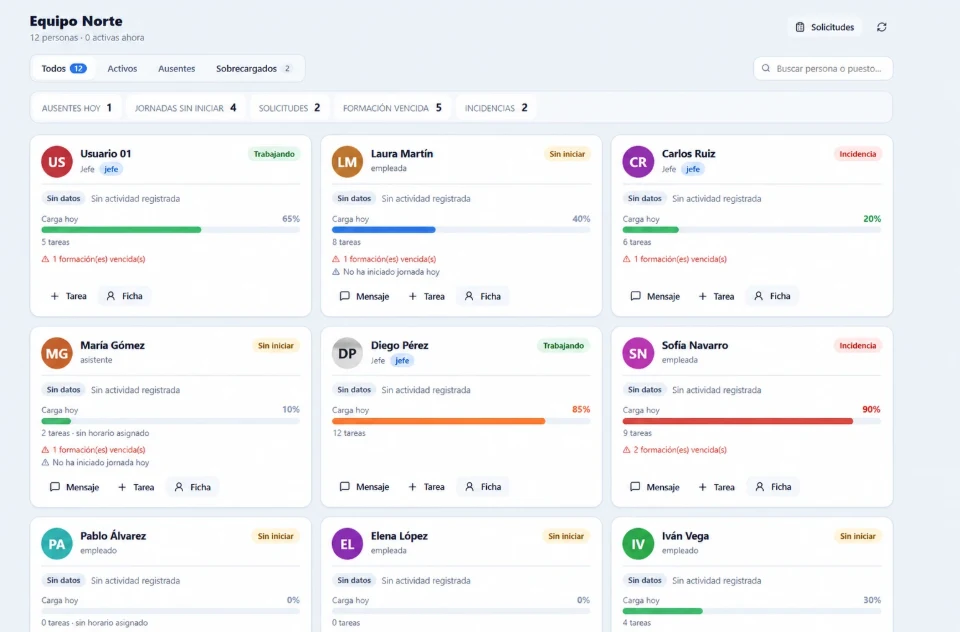Click María Gómez's Mensaje icon
The image size is (960, 632).
click(x=54, y=487)
